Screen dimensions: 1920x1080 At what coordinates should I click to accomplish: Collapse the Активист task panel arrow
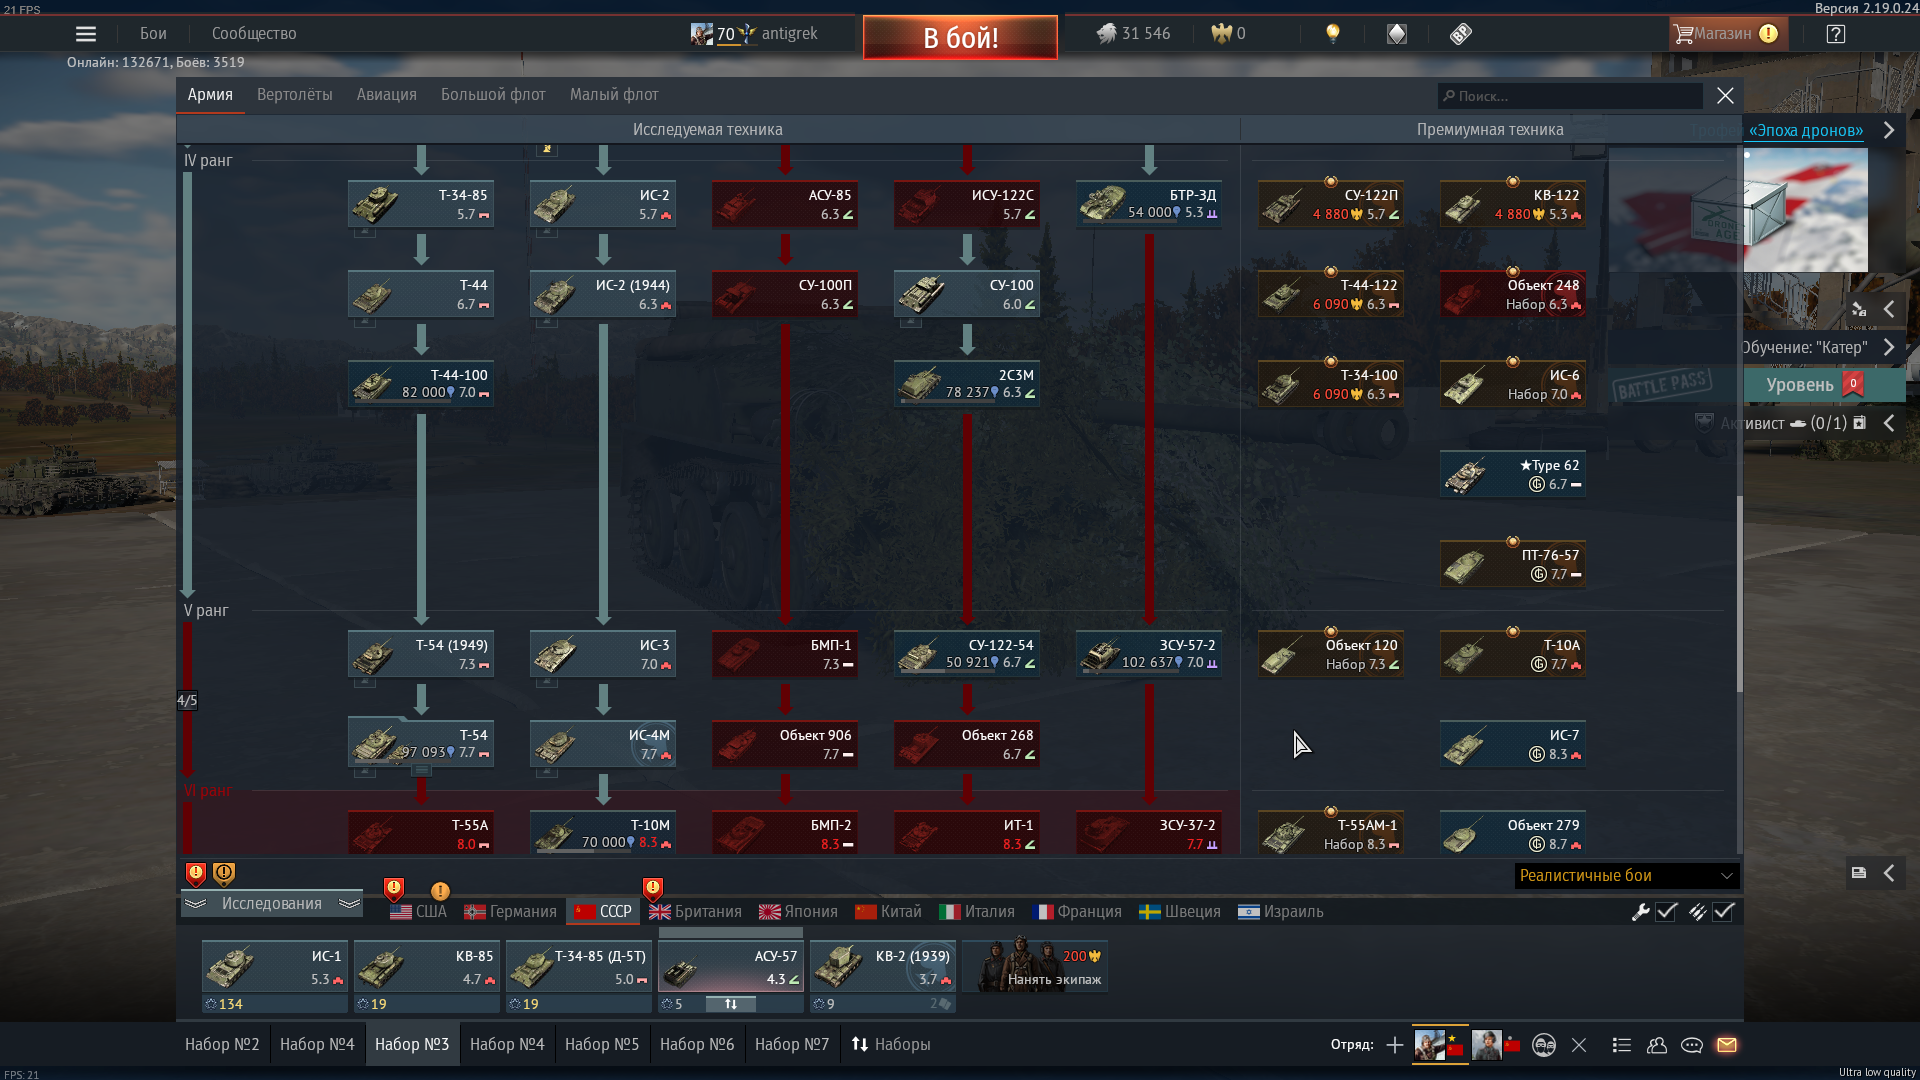pos(1889,424)
